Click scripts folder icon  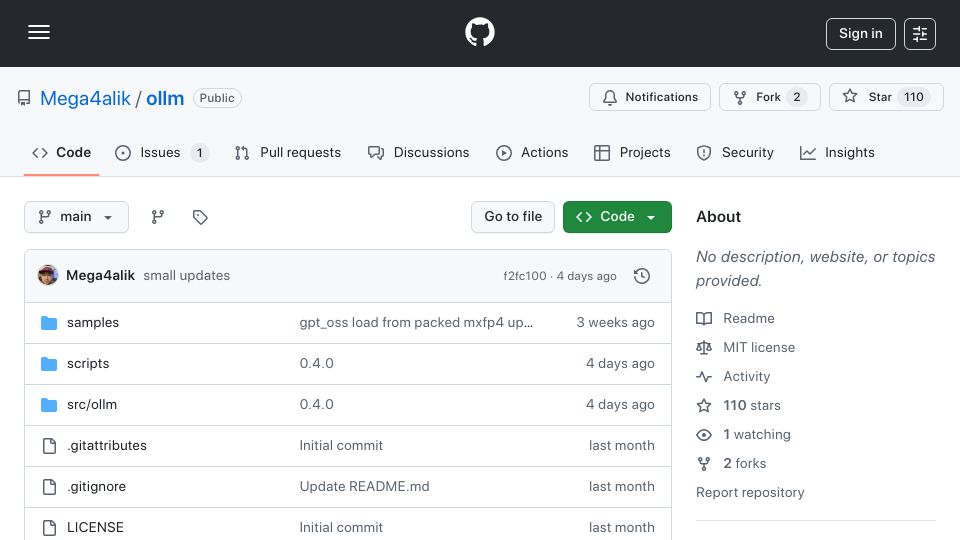click(49, 364)
